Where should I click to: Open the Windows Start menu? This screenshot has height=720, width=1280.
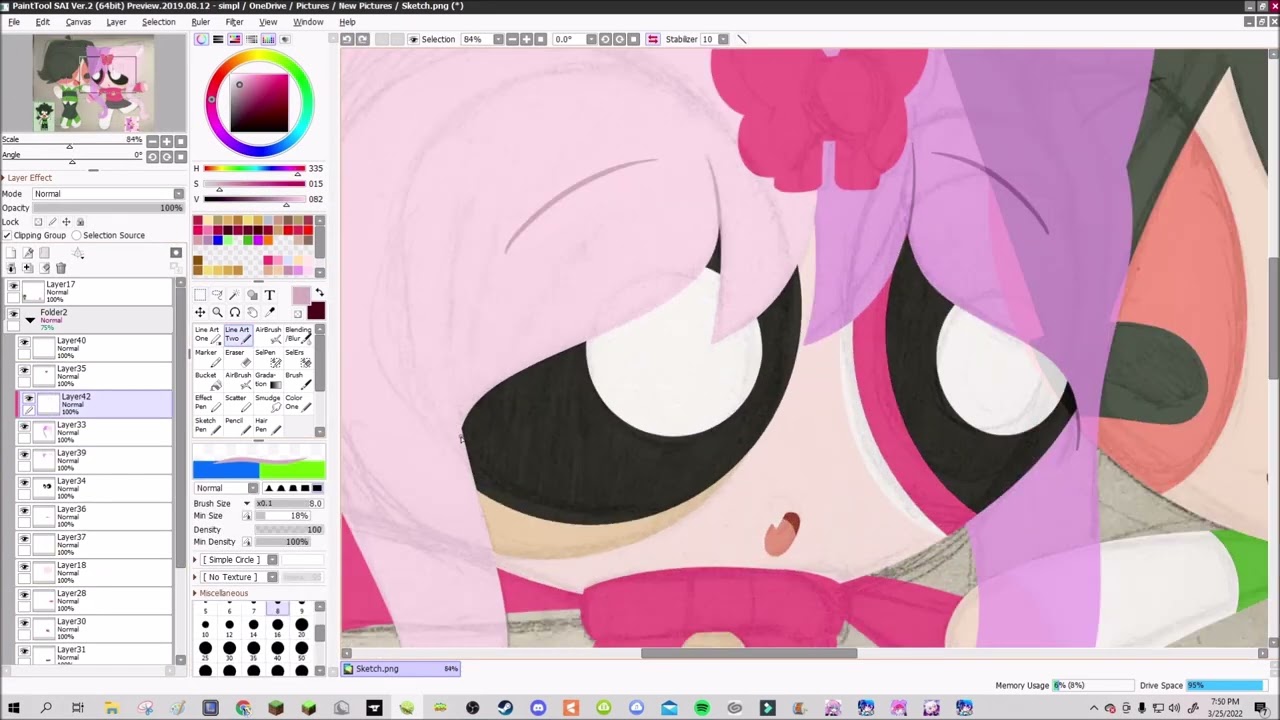click(13, 709)
